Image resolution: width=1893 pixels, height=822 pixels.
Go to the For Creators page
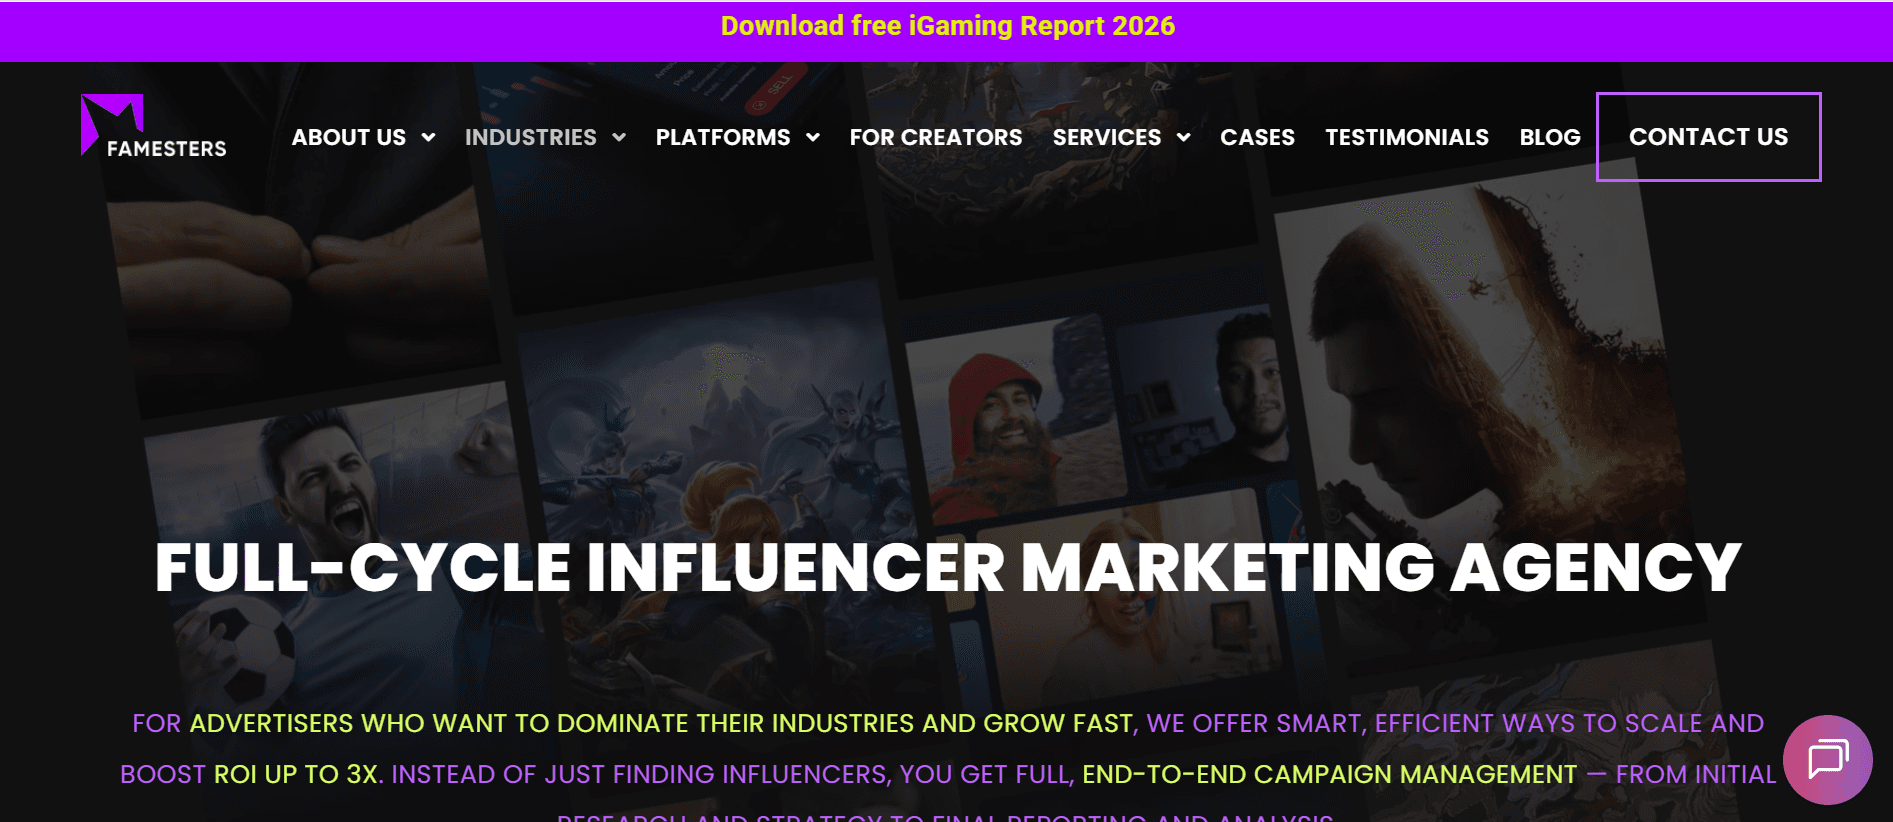(936, 137)
